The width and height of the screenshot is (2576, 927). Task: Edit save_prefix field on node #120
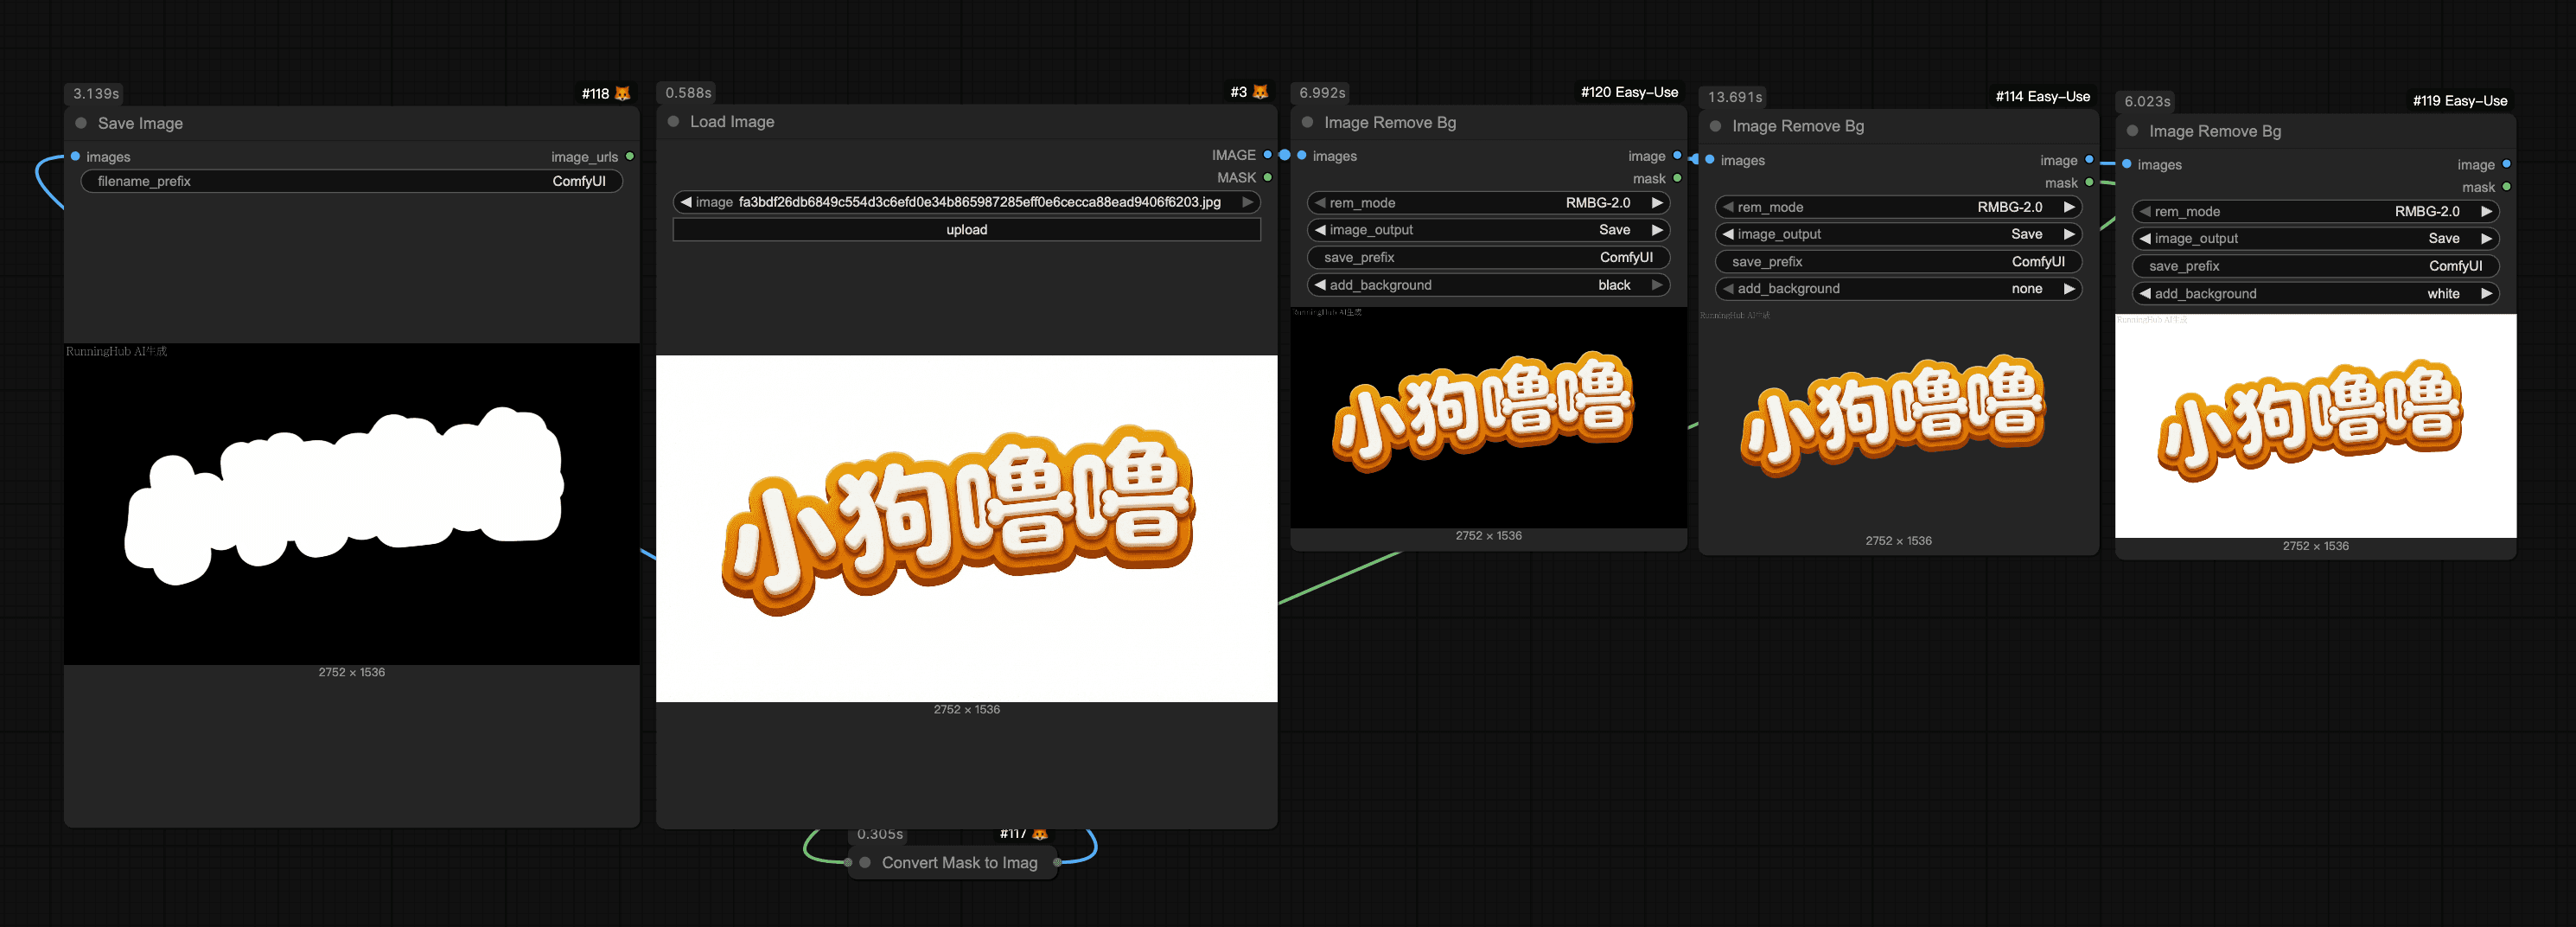(x=1488, y=257)
